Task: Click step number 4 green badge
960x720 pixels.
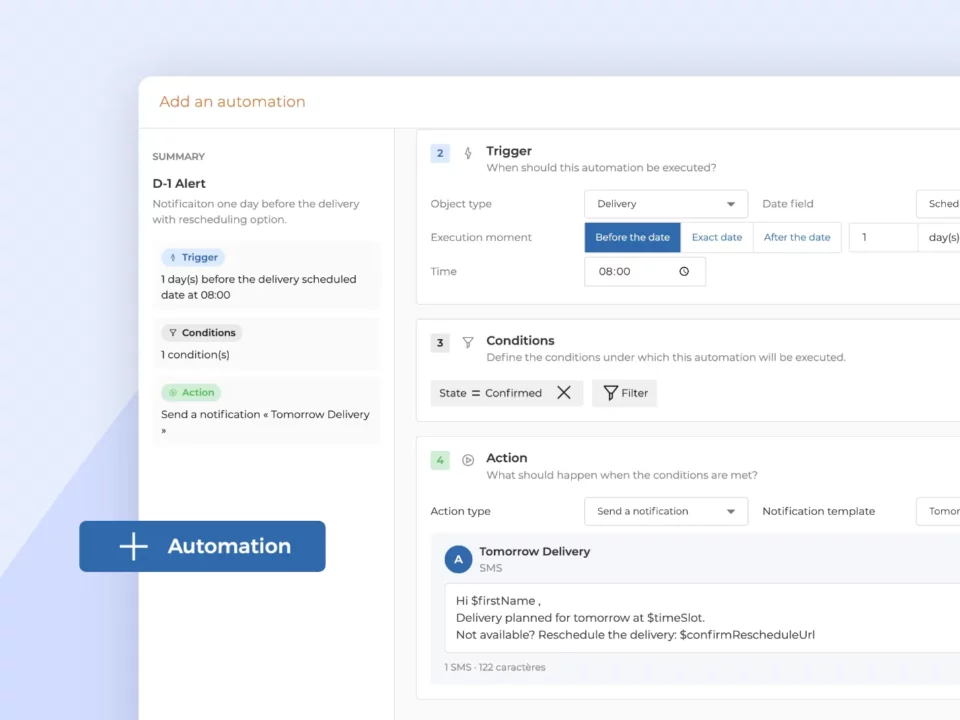Action: coord(440,460)
